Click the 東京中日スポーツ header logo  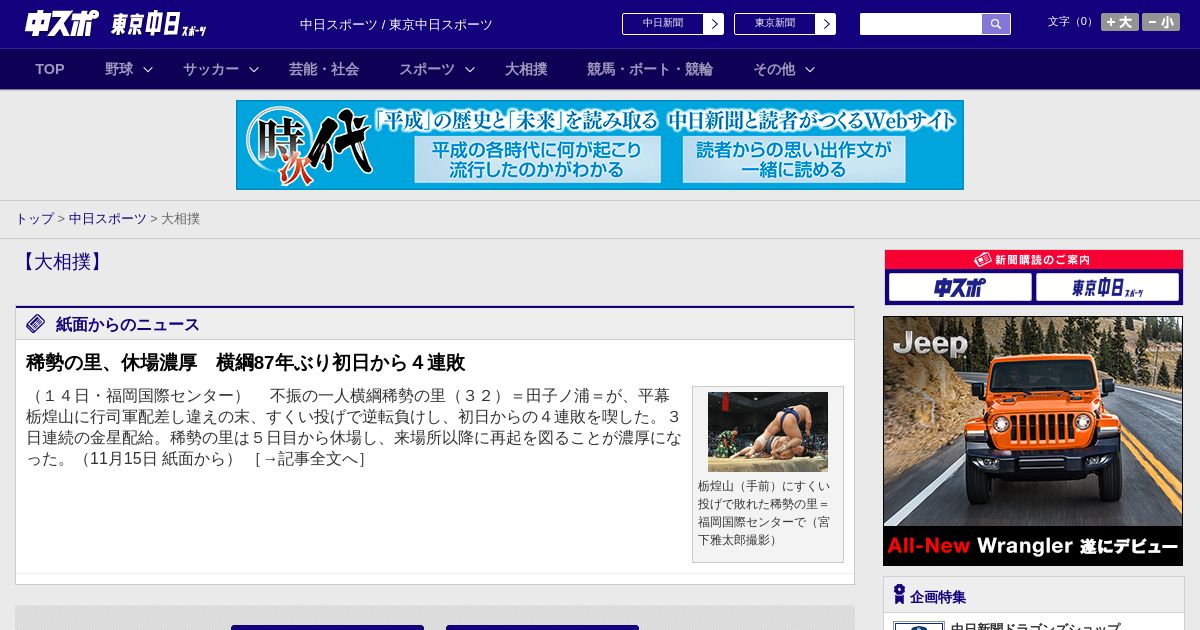coord(159,25)
